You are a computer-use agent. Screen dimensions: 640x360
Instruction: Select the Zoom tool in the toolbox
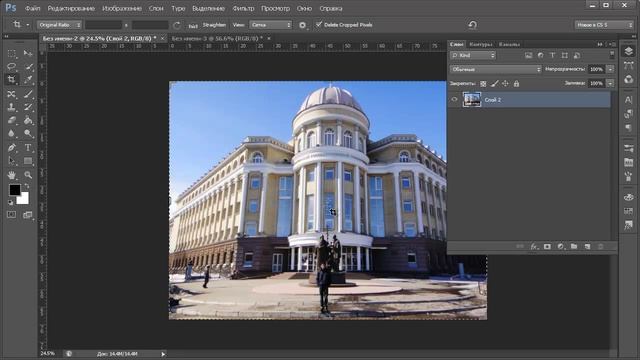(28, 175)
